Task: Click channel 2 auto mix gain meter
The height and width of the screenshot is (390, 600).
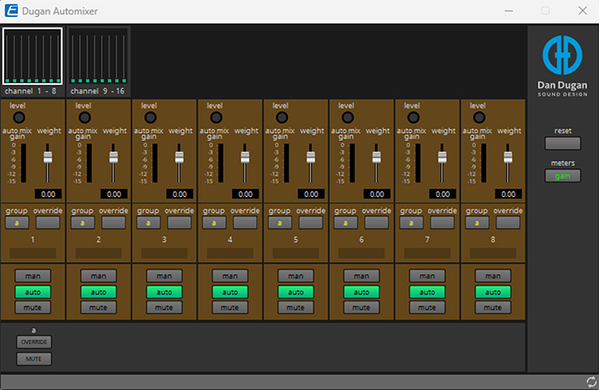Action: pos(90,163)
